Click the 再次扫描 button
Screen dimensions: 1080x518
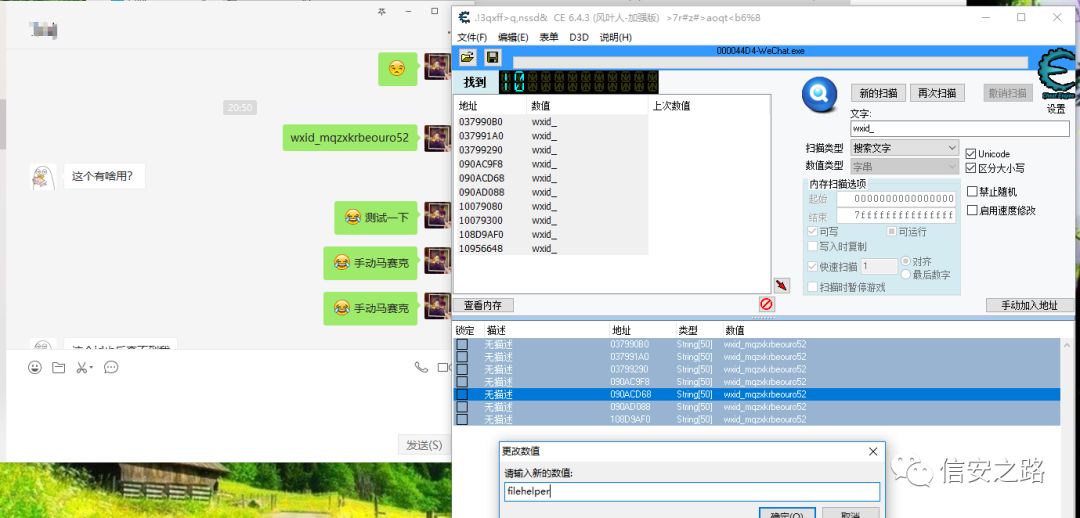point(937,93)
